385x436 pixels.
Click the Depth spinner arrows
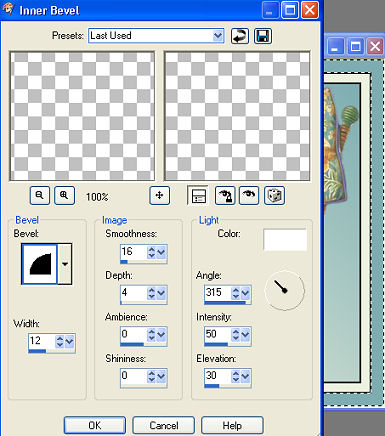click(152, 293)
